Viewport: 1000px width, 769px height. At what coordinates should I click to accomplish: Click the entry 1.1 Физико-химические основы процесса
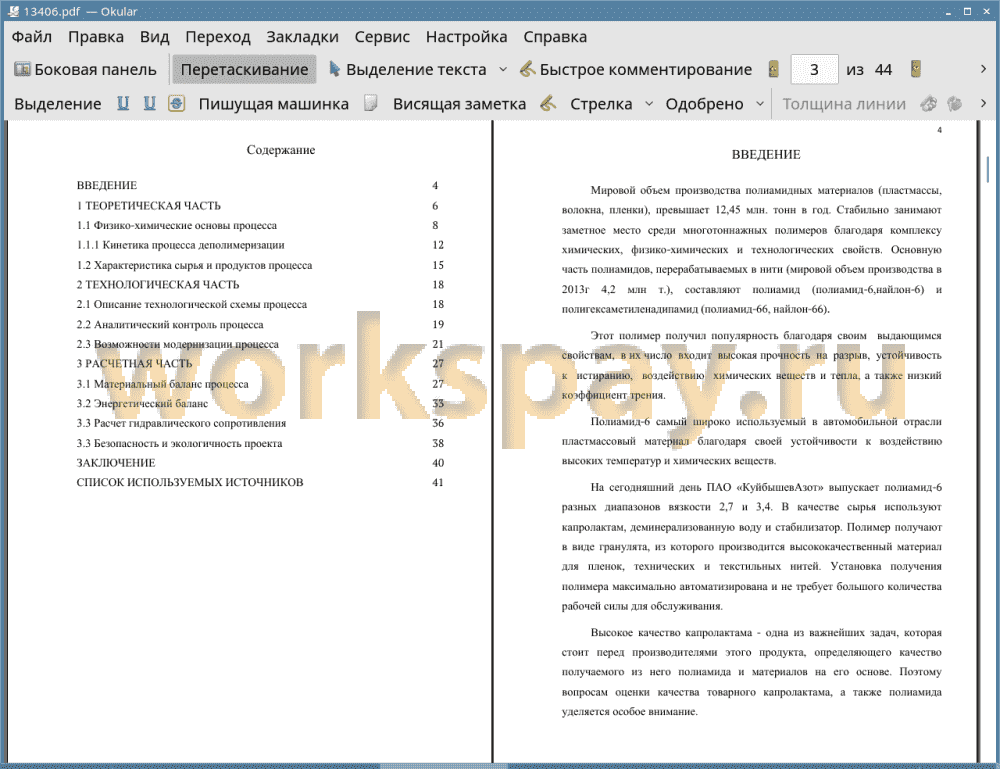tap(177, 225)
